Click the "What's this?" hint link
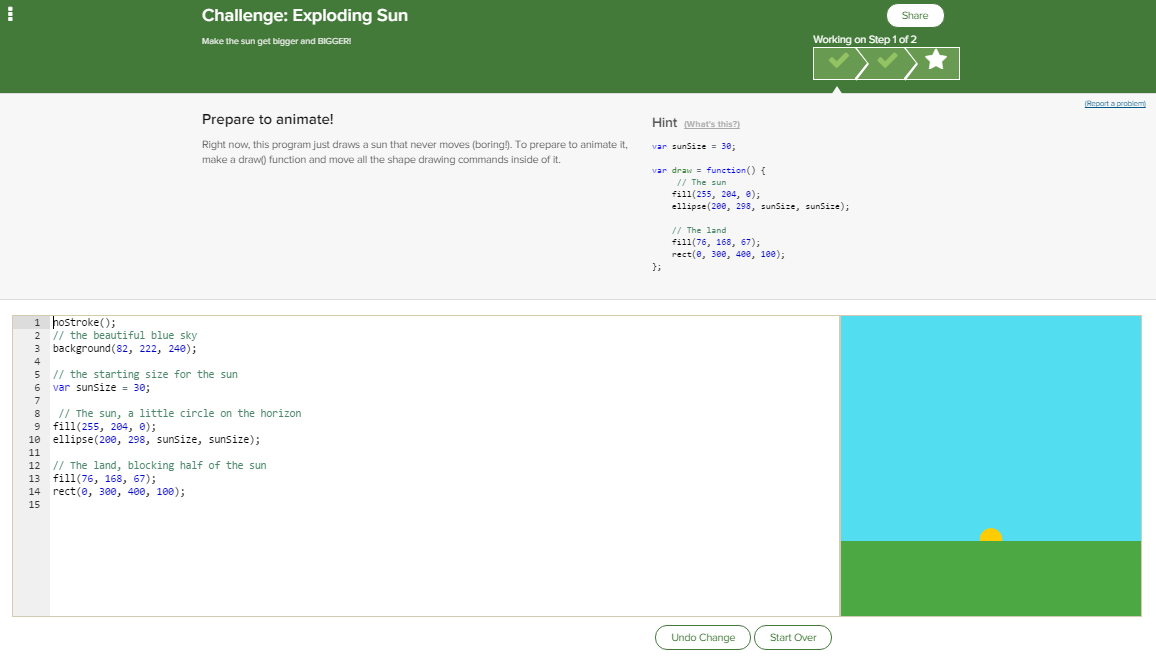The image size is (1156, 658). [711, 124]
